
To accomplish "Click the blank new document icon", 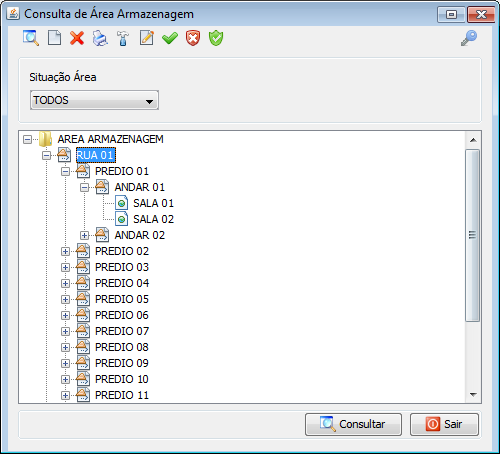I will coord(54,38).
